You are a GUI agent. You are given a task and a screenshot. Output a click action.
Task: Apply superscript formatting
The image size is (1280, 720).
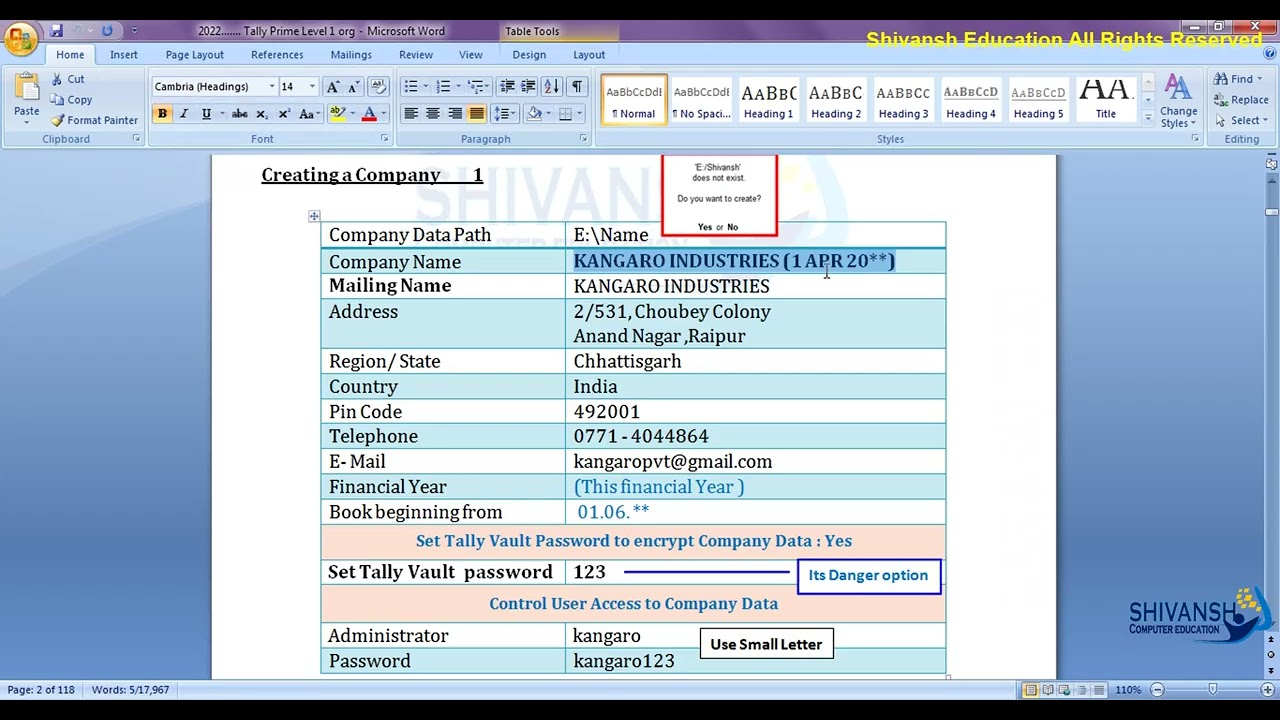pyautogui.click(x=284, y=114)
